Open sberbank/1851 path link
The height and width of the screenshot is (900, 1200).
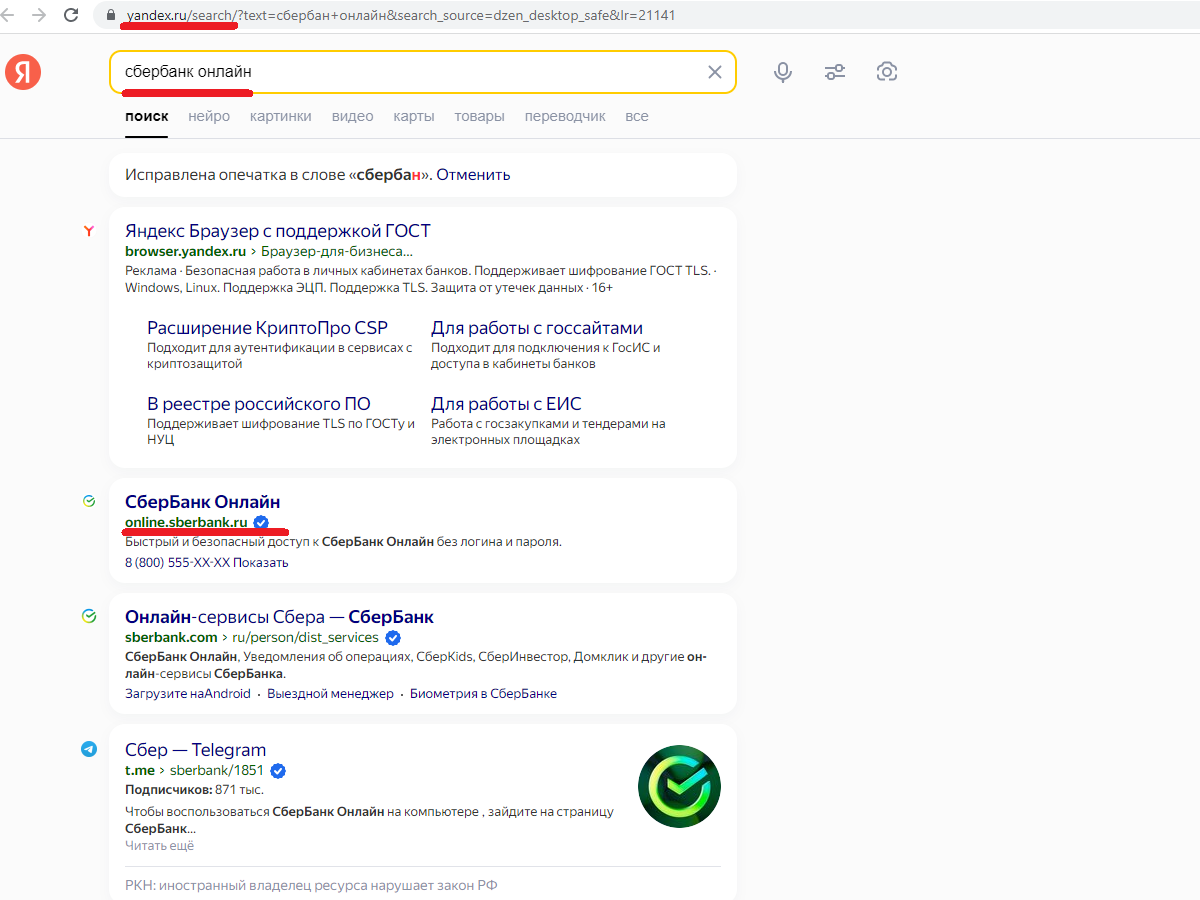[217, 770]
